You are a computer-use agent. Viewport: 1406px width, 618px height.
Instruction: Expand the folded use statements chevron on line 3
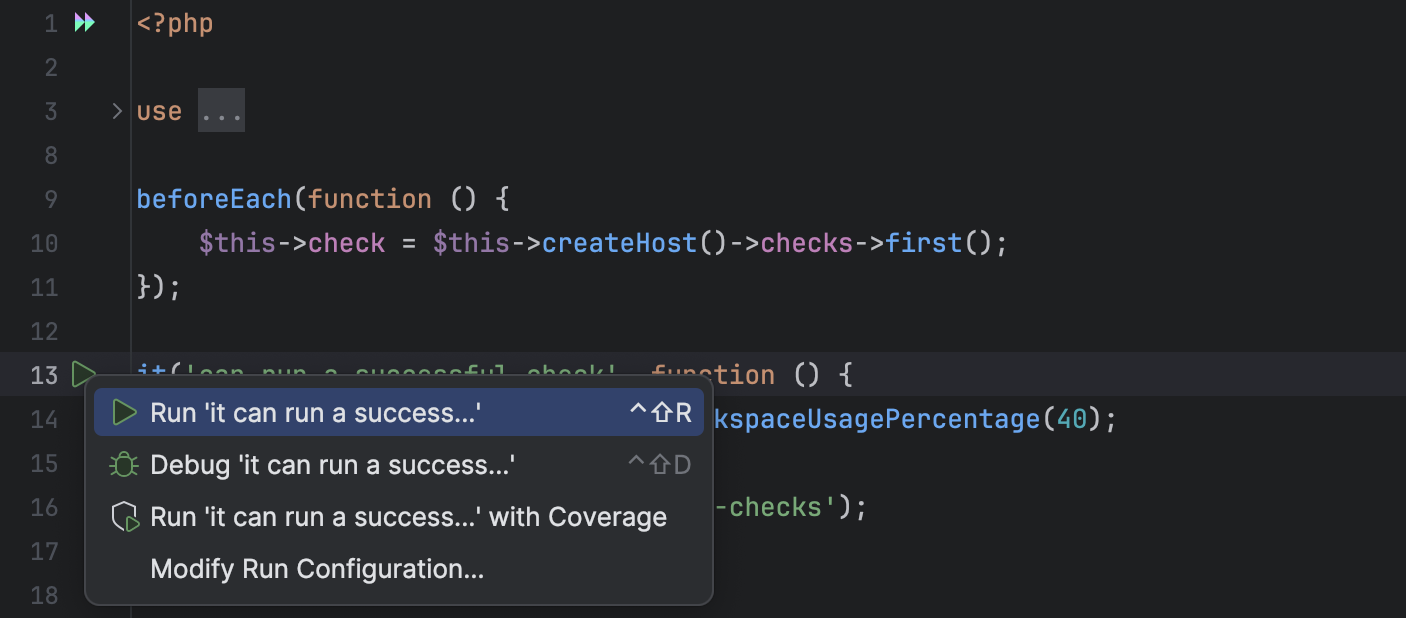pos(116,111)
